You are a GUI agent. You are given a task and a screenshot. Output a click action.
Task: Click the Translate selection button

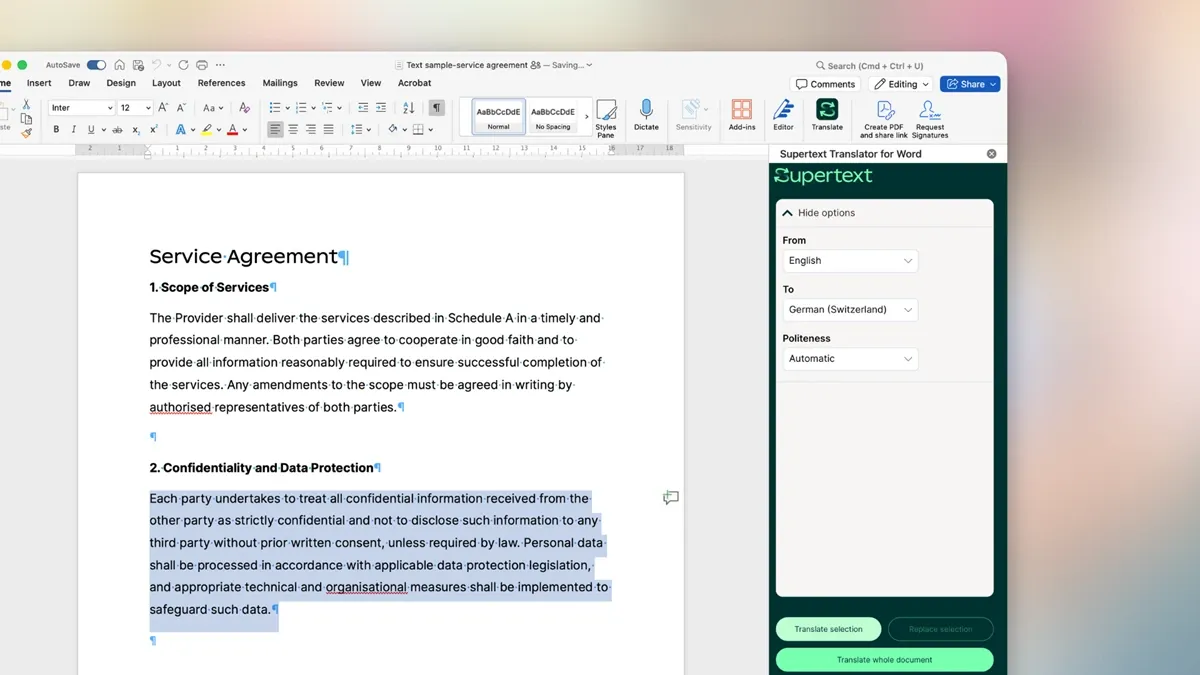tap(828, 629)
